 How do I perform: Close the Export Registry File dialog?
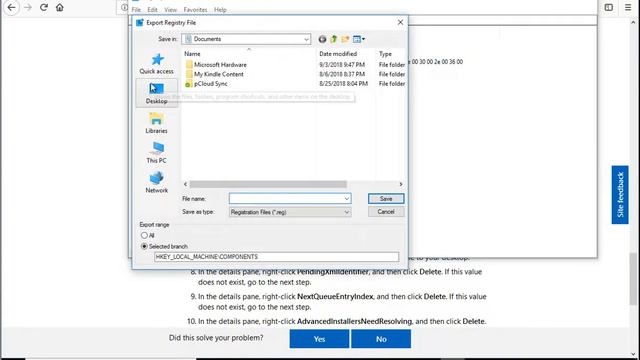pyautogui.click(x=400, y=22)
